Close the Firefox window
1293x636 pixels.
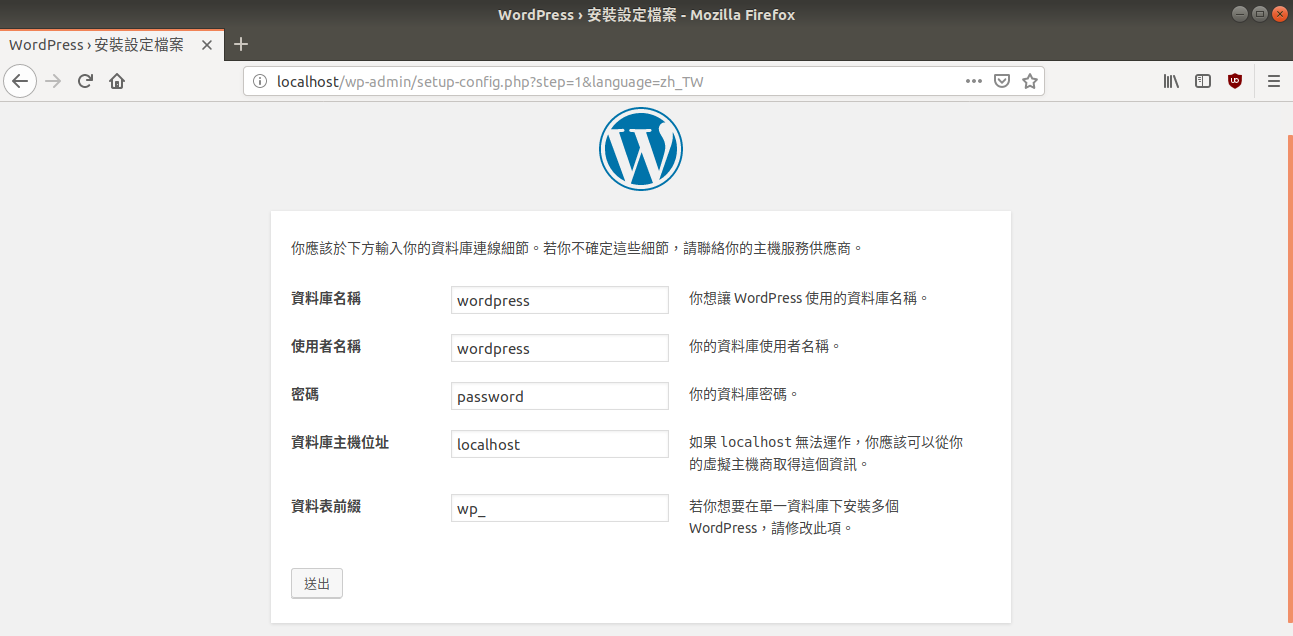tap(1278, 14)
